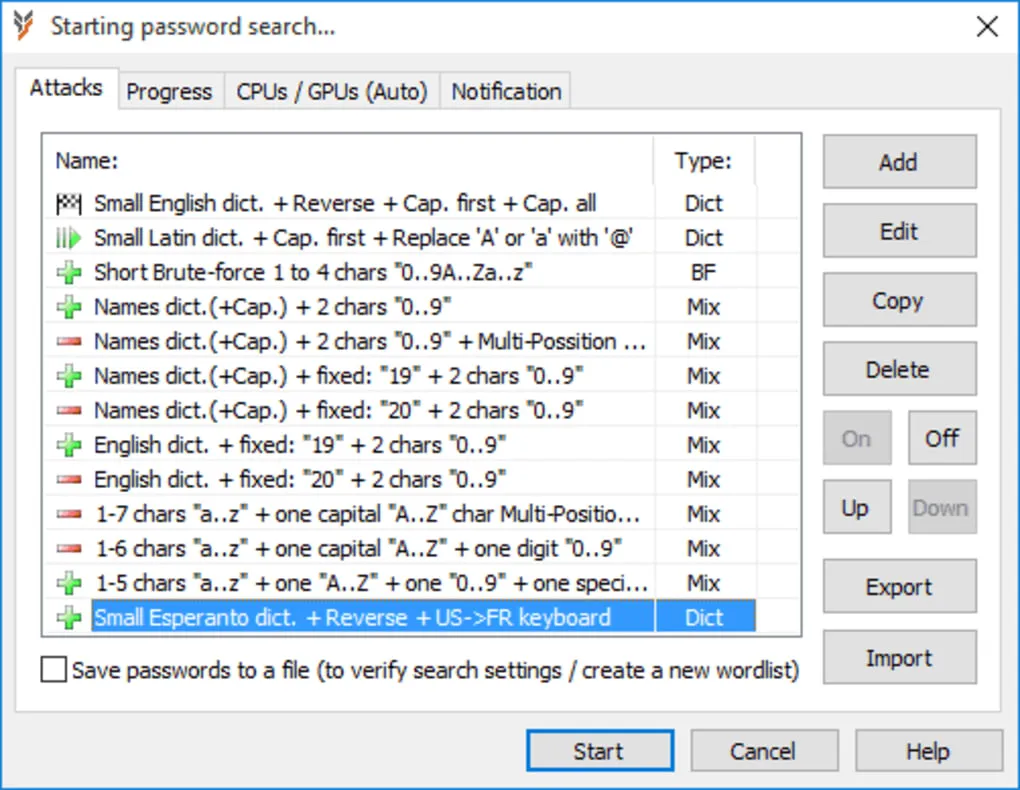Enable saving passwords to a file
1020x790 pixels.
click(53, 670)
